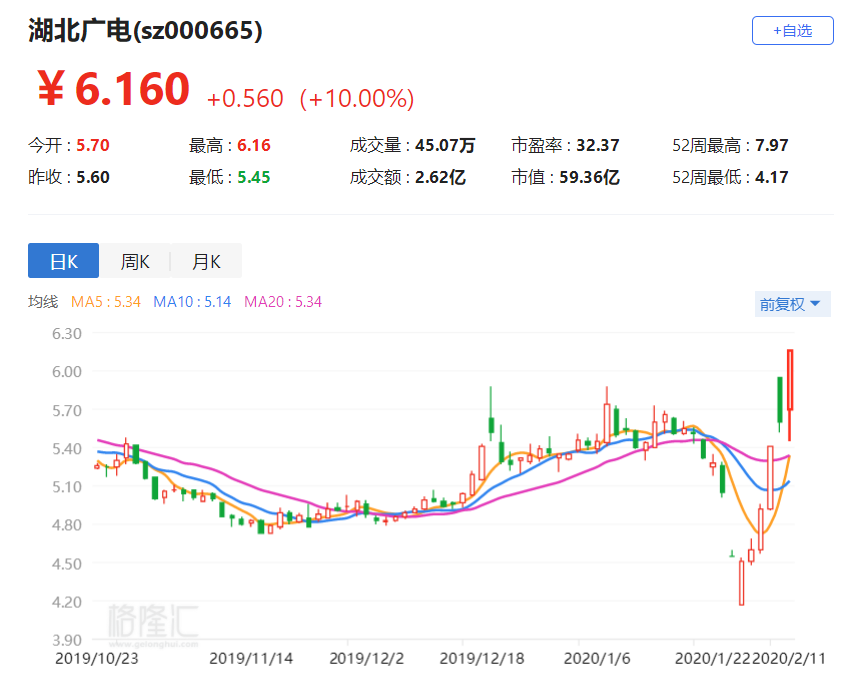Click the y-axis label 4.50
Screen dimensions: 848x674
[x=67, y=563]
